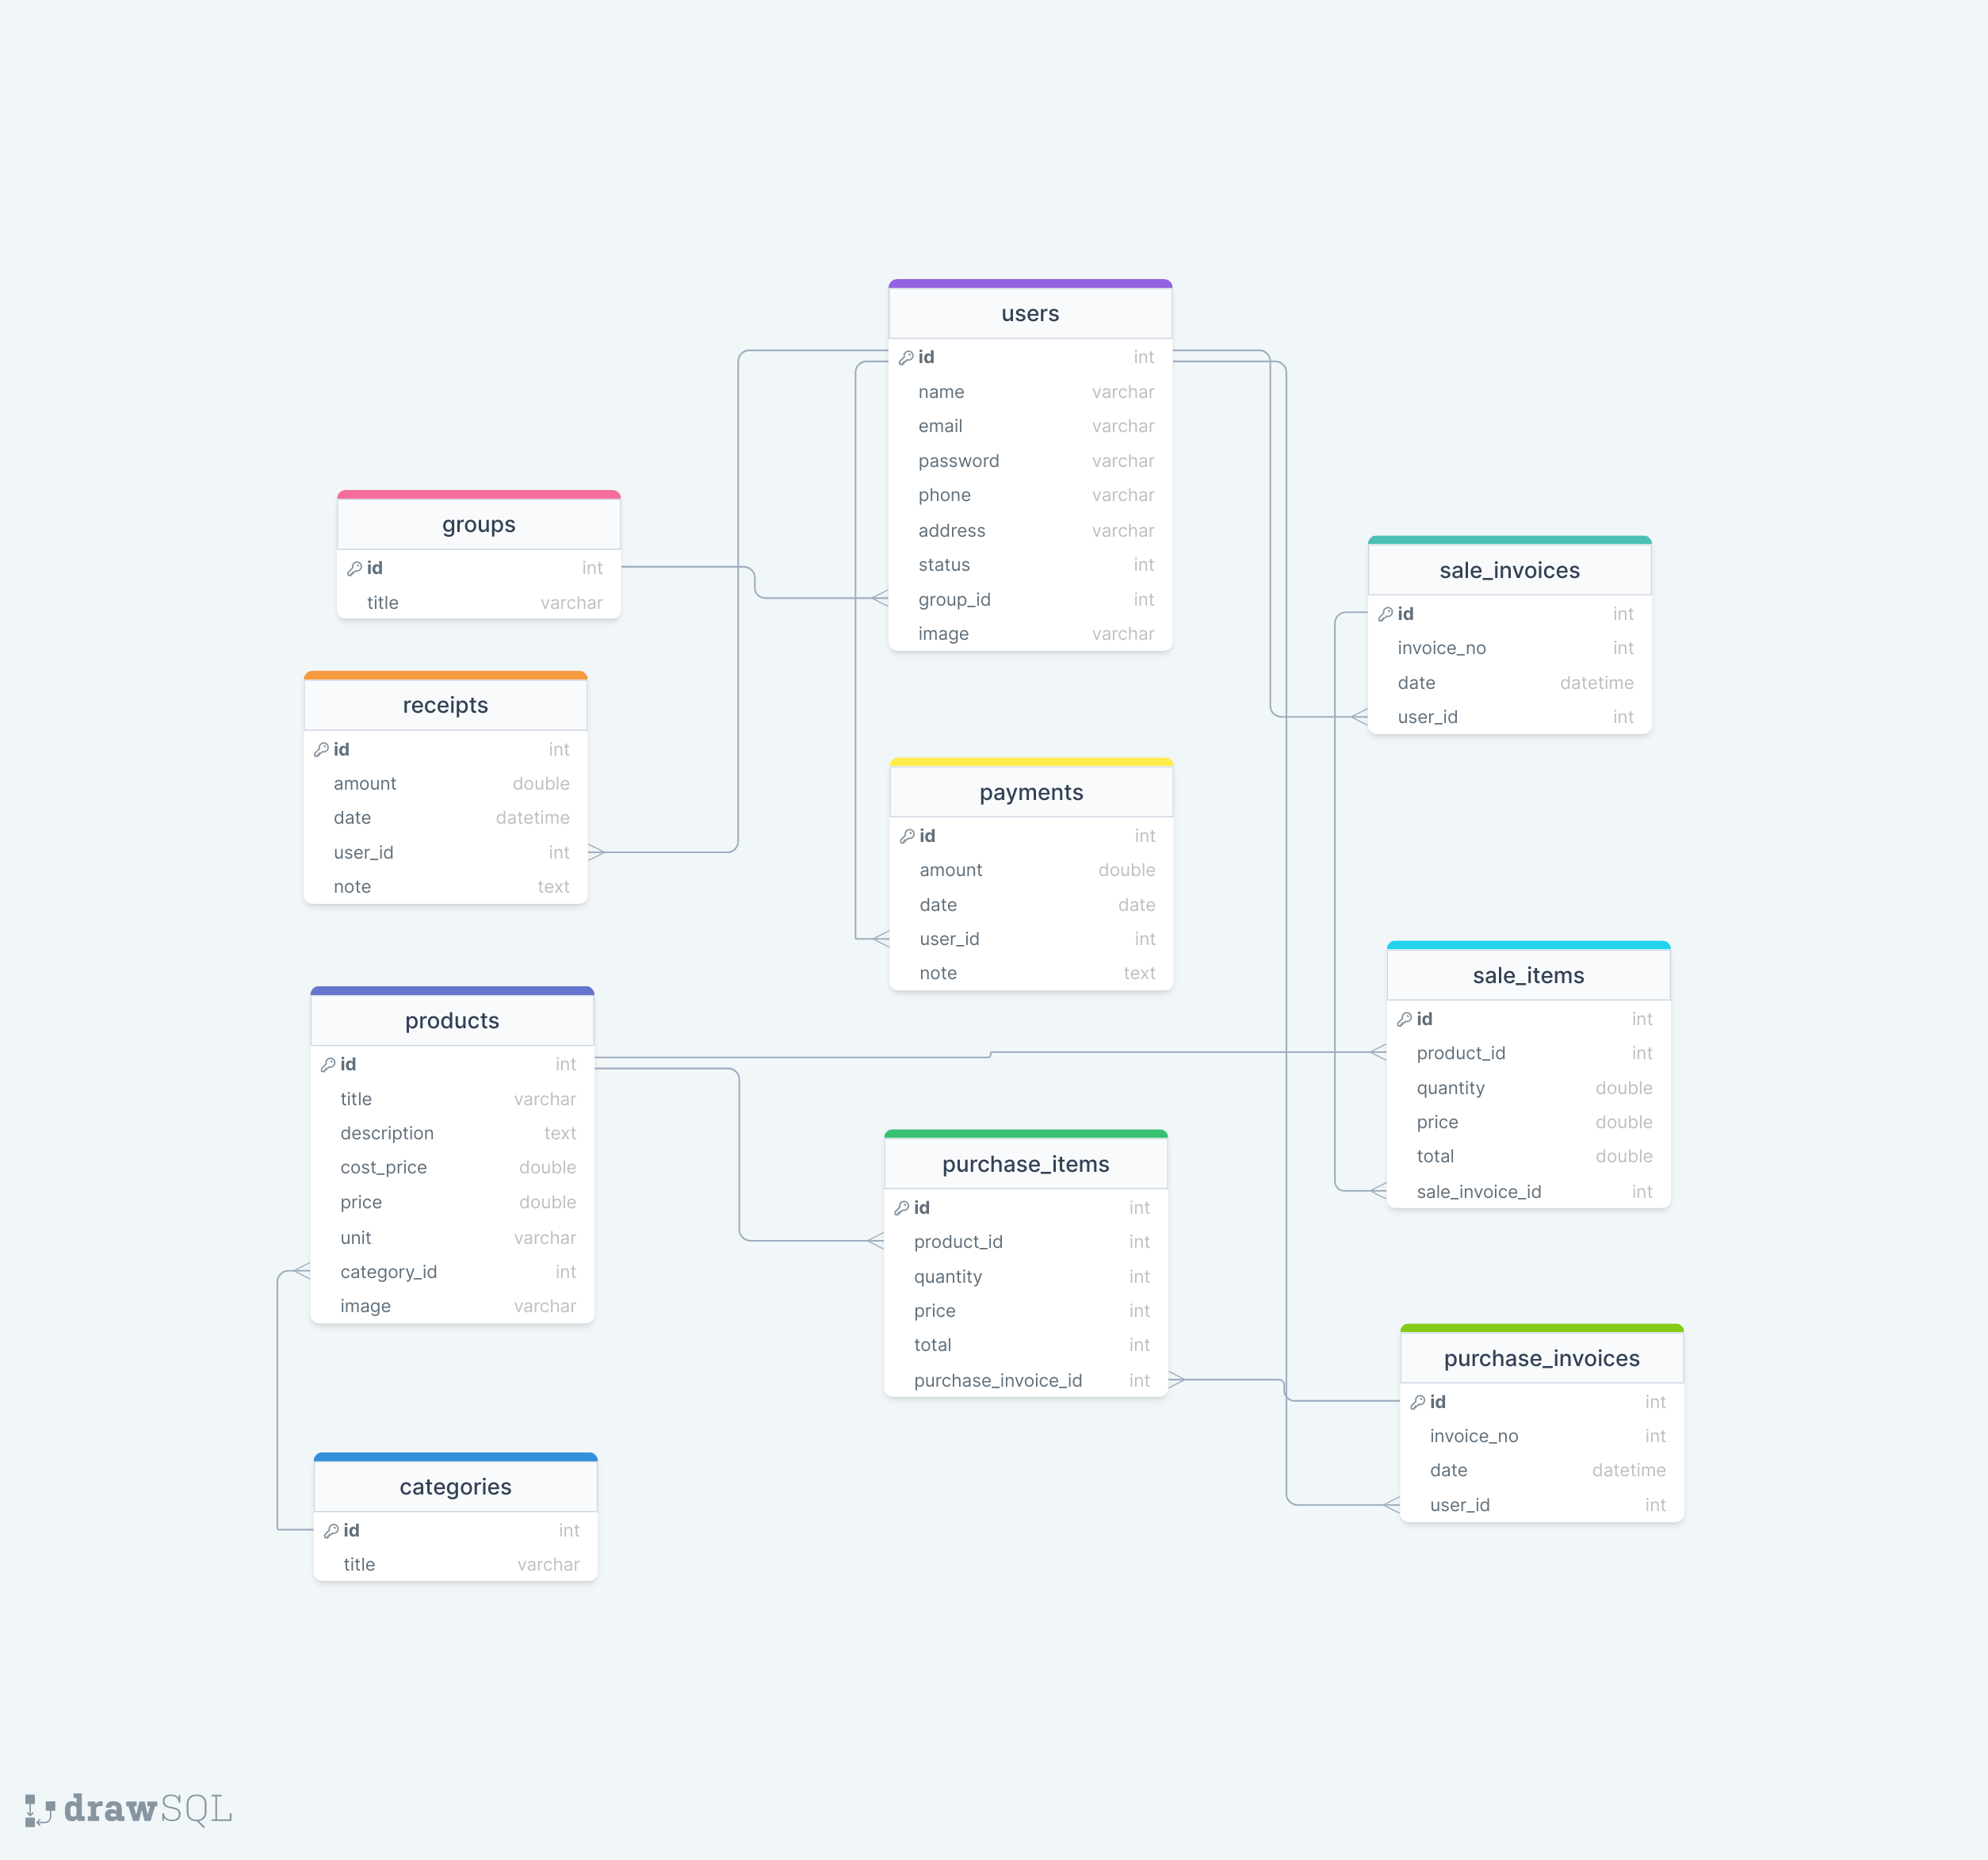Select the users table header
Screen dimensions: 1988x1860
pyautogui.click(x=1030, y=313)
